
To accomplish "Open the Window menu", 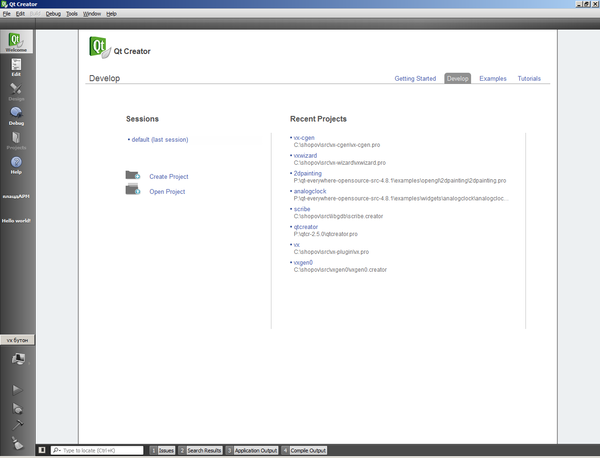I will point(92,14).
